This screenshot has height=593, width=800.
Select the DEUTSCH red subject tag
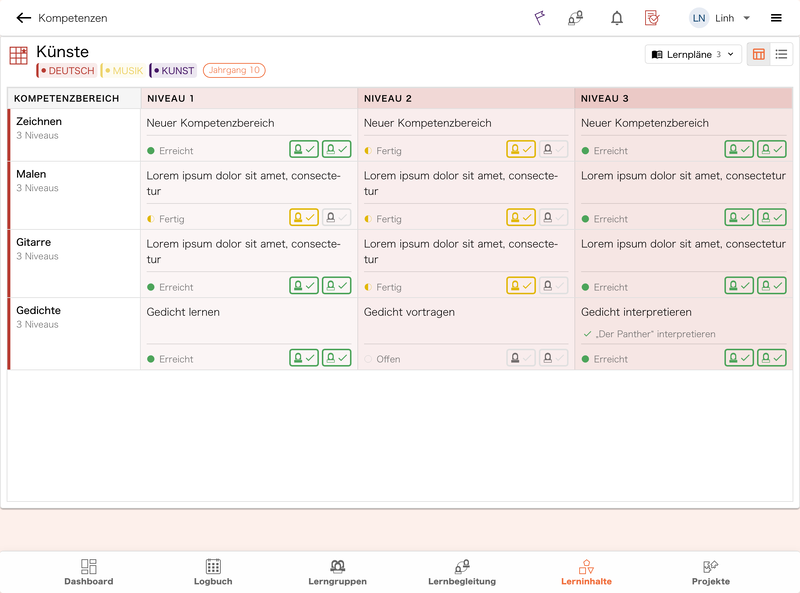(66, 70)
